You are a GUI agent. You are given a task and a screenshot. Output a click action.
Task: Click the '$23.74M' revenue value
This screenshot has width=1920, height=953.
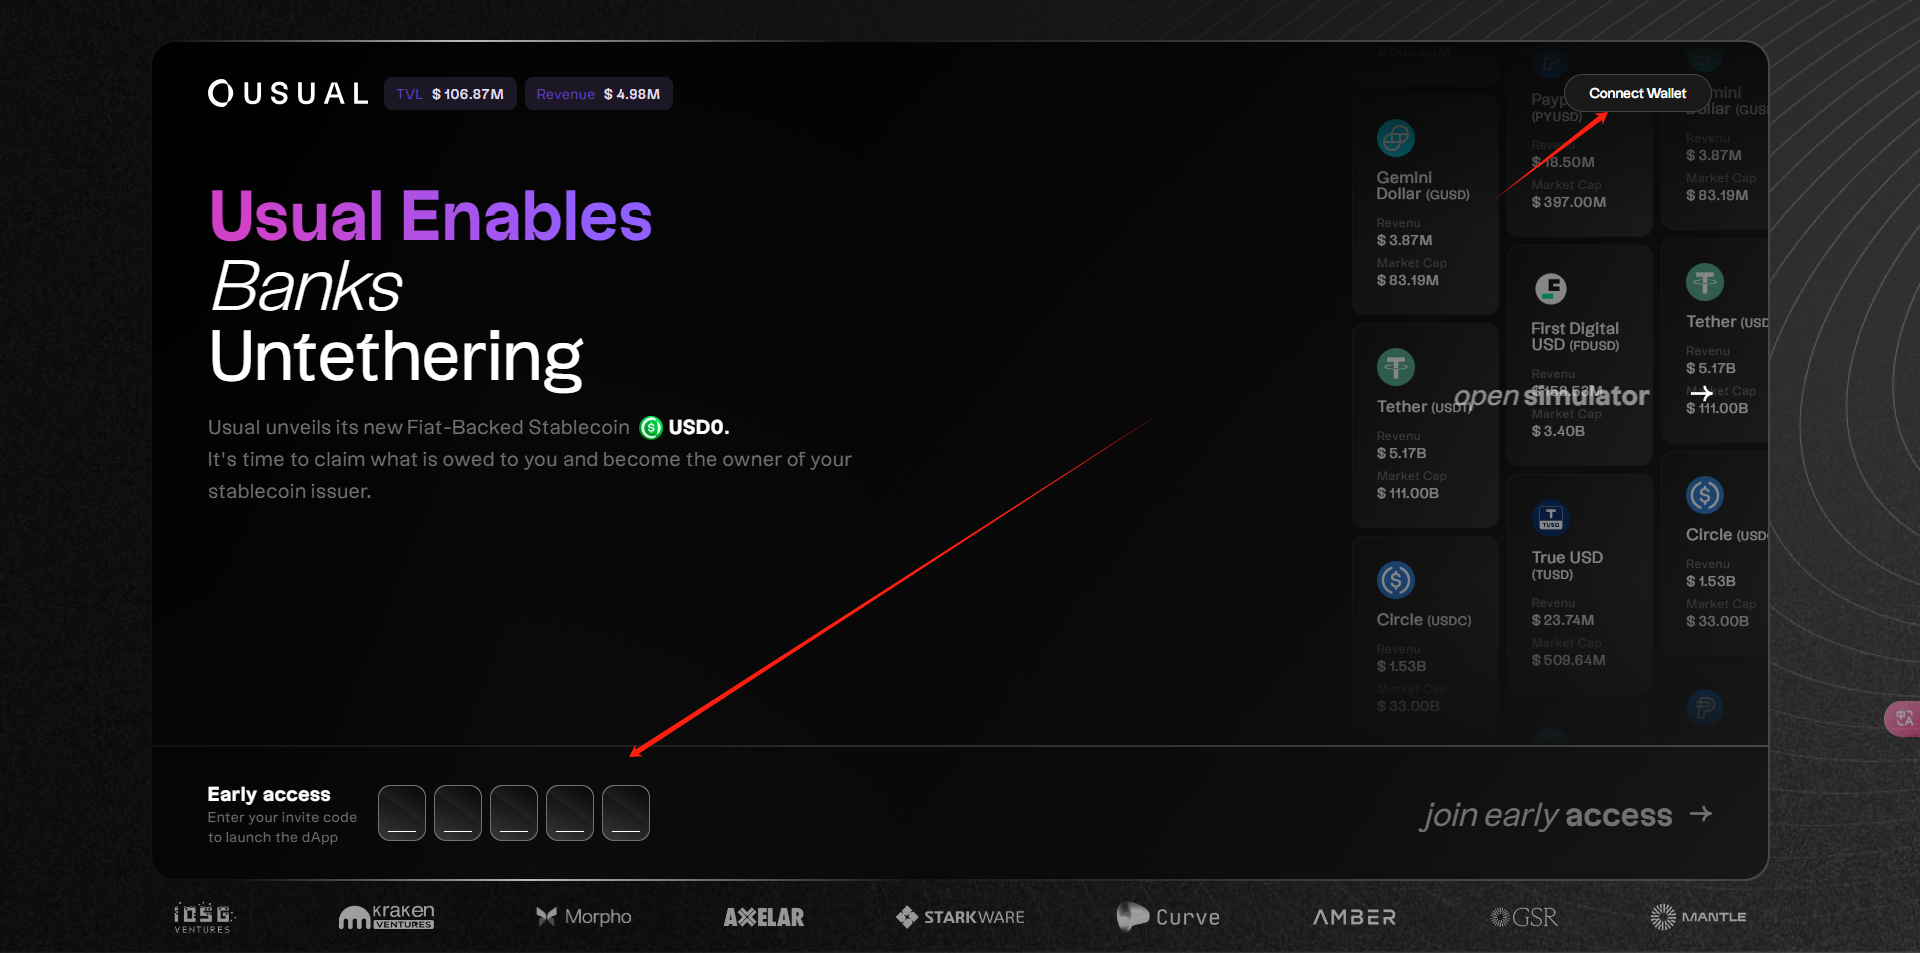[1563, 620]
